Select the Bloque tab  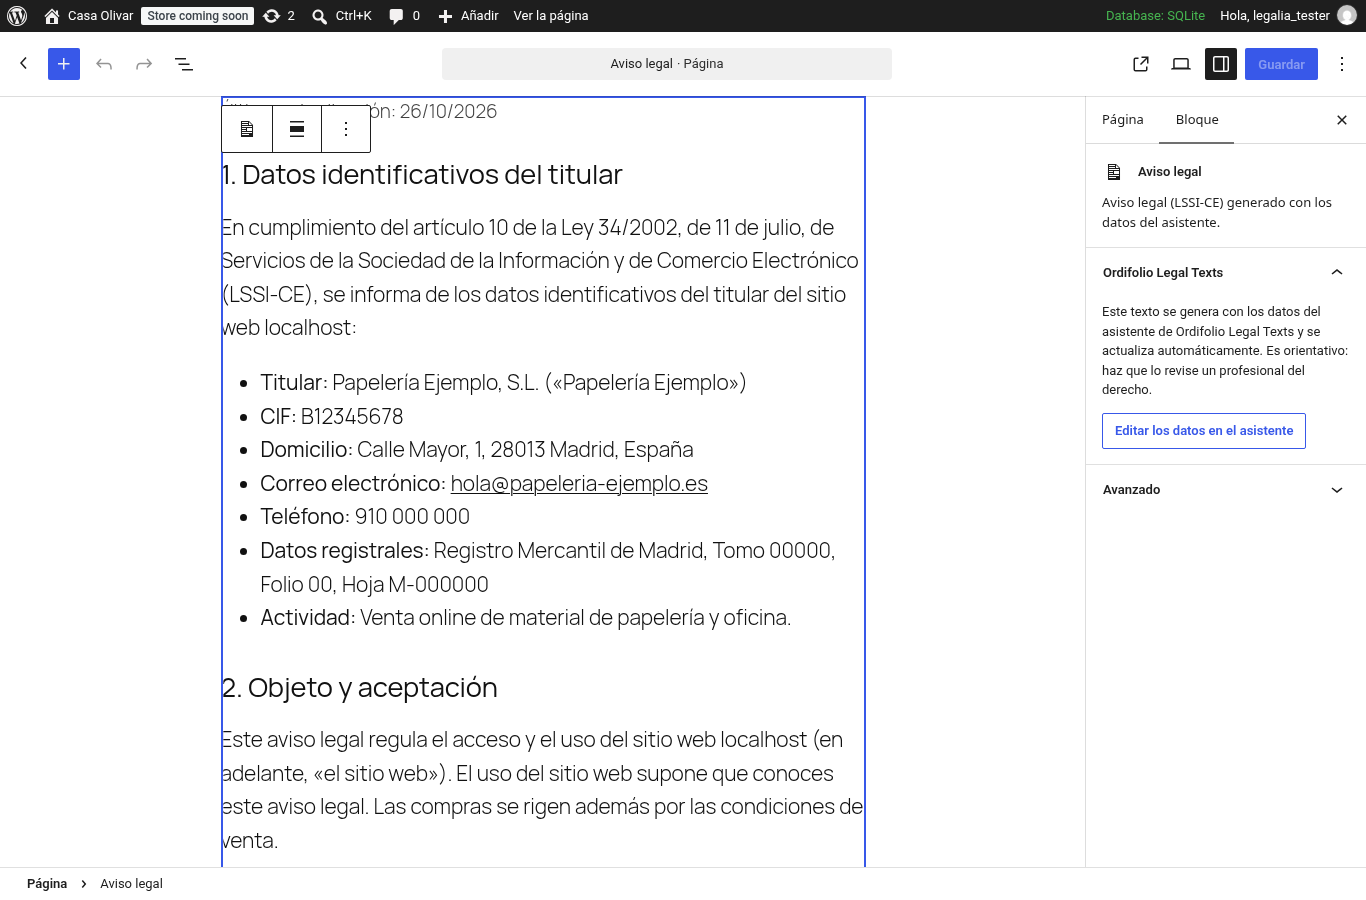(1197, 120)
